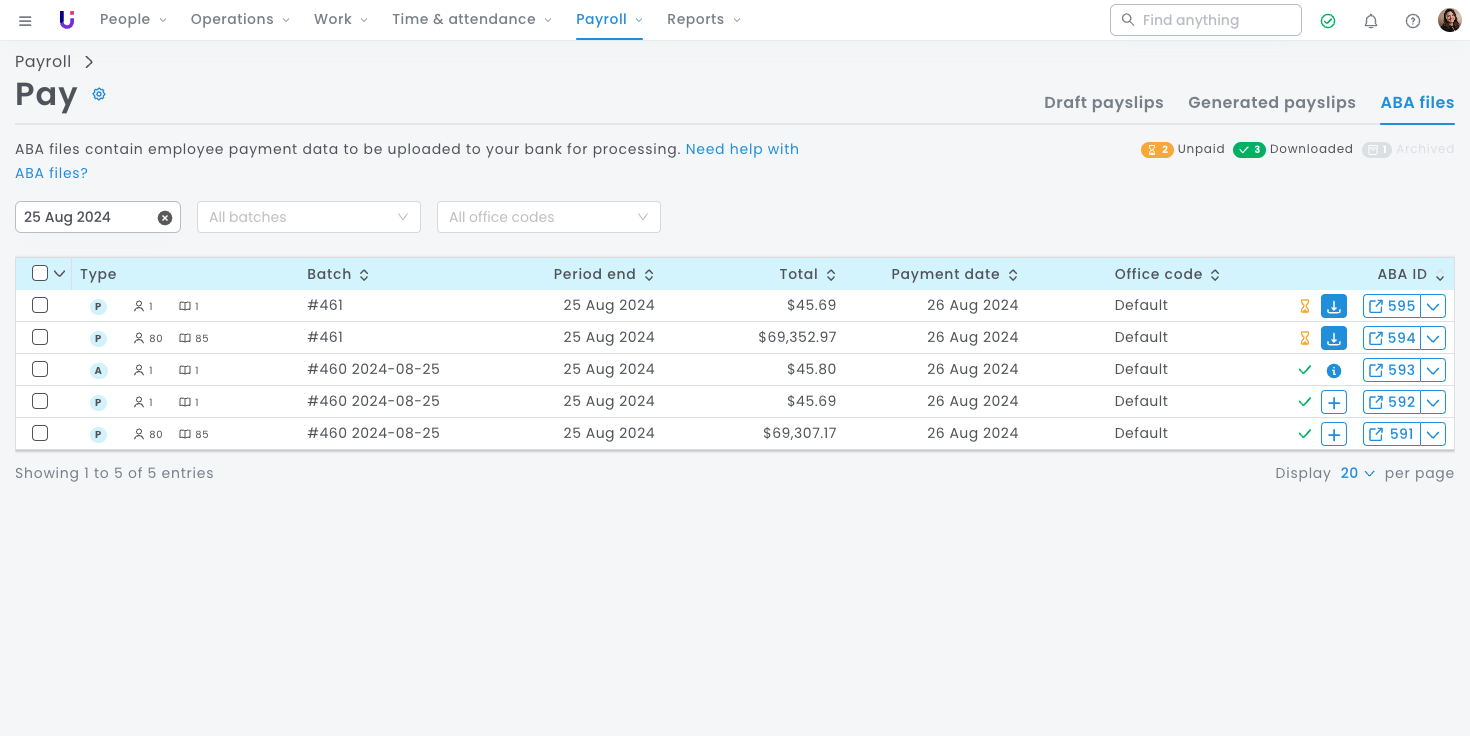1470x736 pixels.
Task: Open the Time & attendance menu
Action: pyautogui.click(x=472, y=20)
